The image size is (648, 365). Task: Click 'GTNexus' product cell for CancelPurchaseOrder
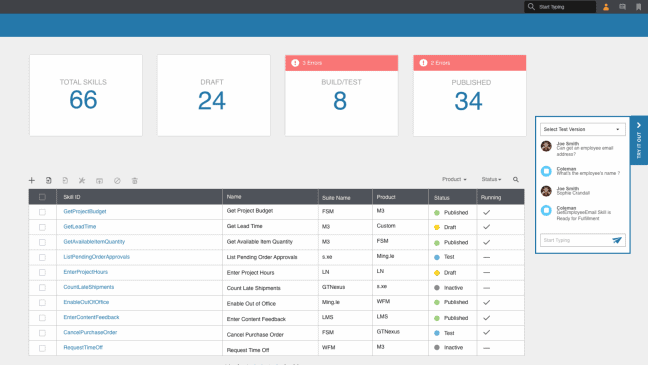click(x=388, y=332)
